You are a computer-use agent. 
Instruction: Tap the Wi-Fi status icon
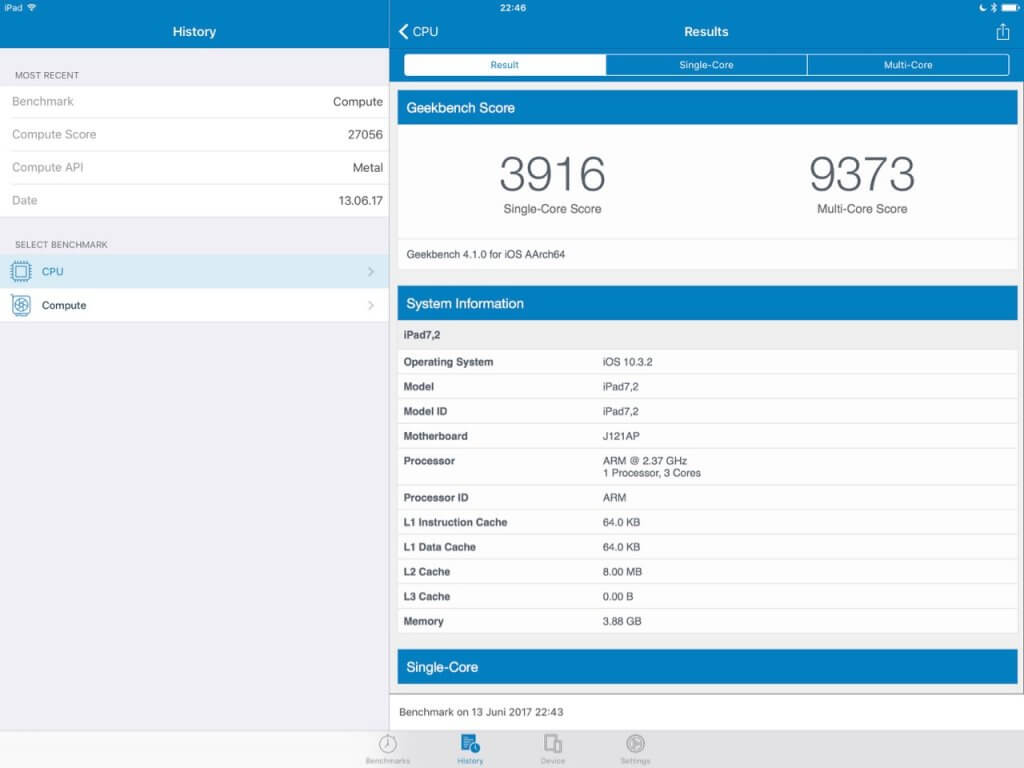coord(32,7)
